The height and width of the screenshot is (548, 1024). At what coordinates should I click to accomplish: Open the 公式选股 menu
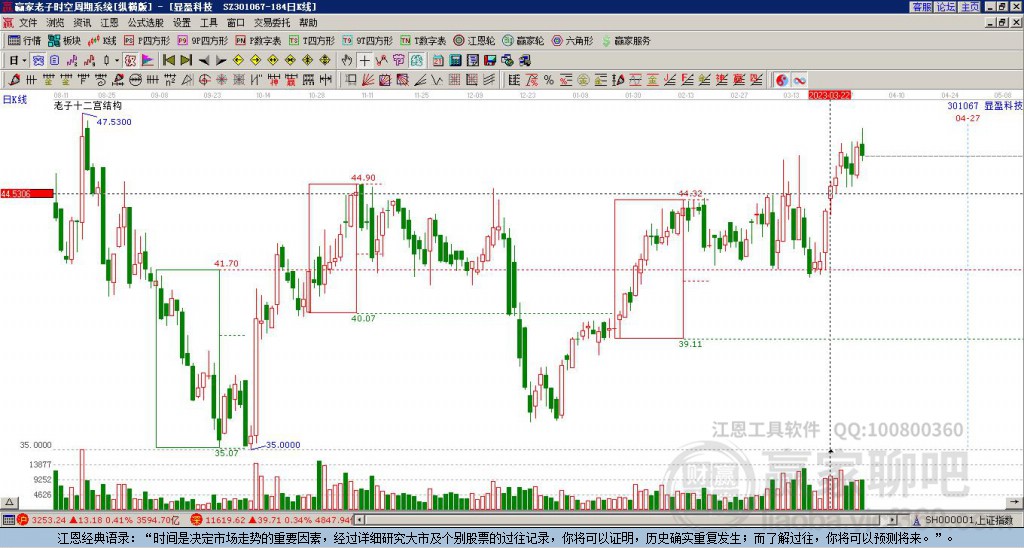pyautogui.click(x=146, y=23)
